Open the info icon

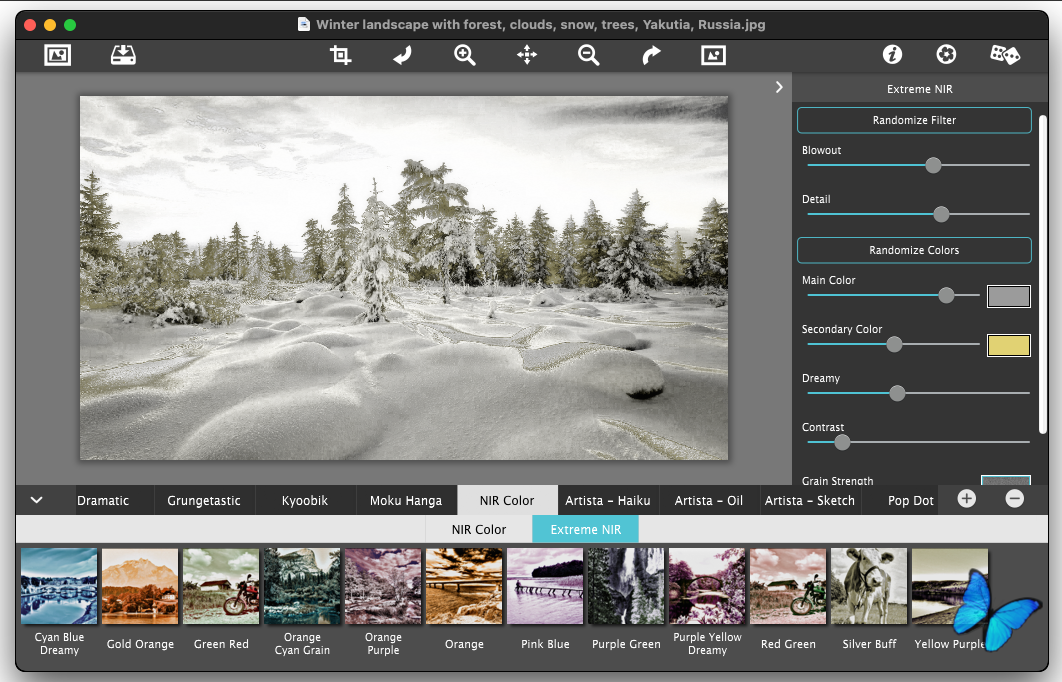click(892, 56)
